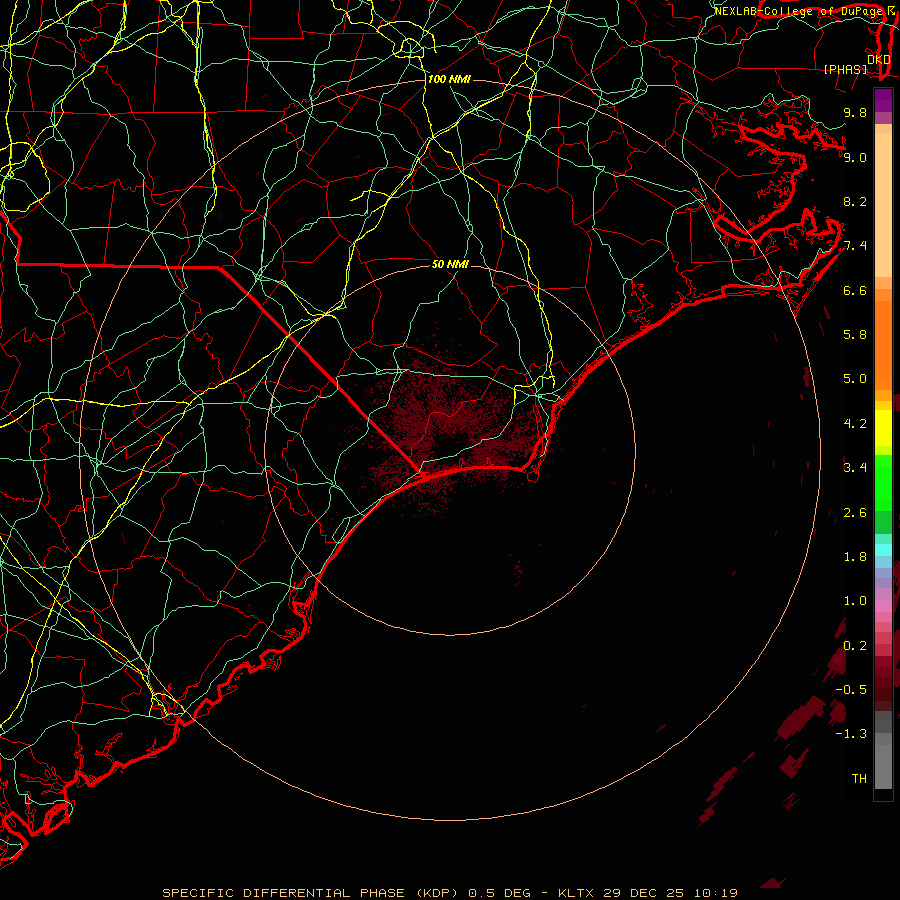Viewport: 900px width, 900px height.
Task: Click the 5.8 value on the color scale
Action: [855, 335]
